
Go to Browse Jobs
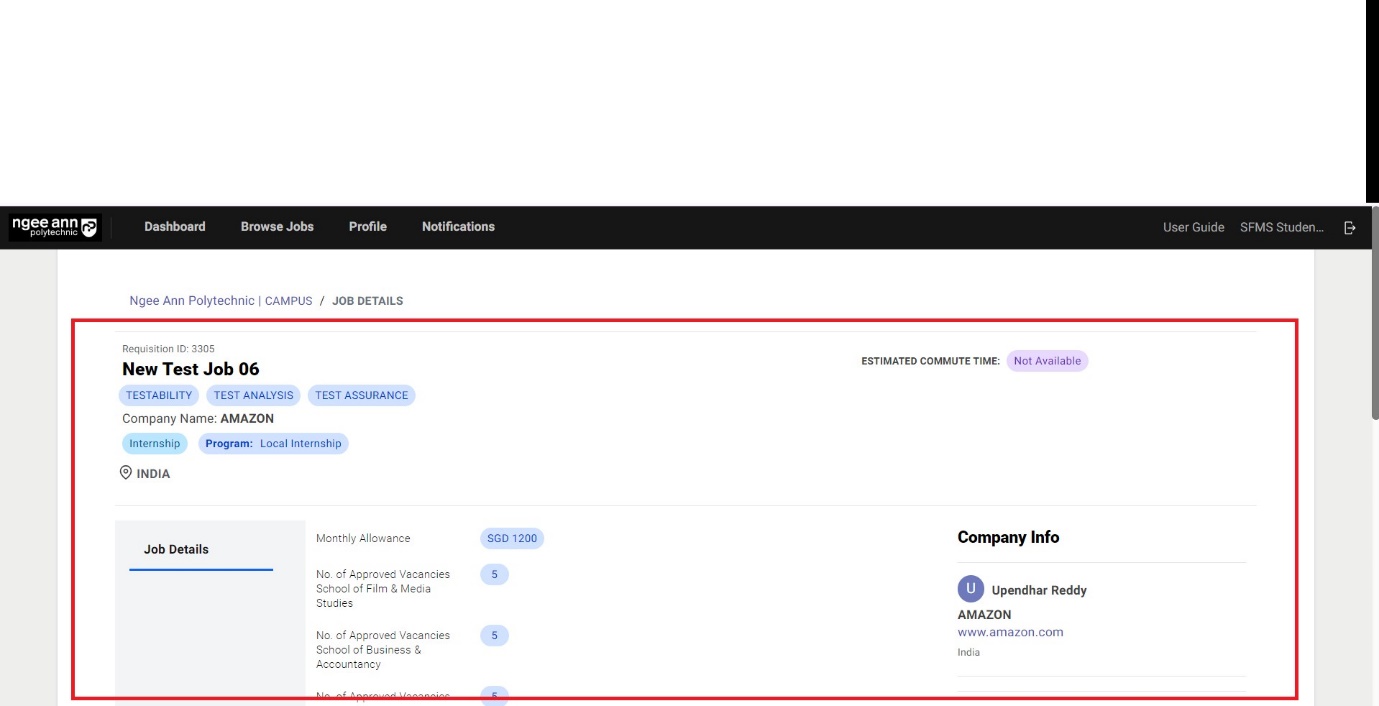tap(277, 227)
